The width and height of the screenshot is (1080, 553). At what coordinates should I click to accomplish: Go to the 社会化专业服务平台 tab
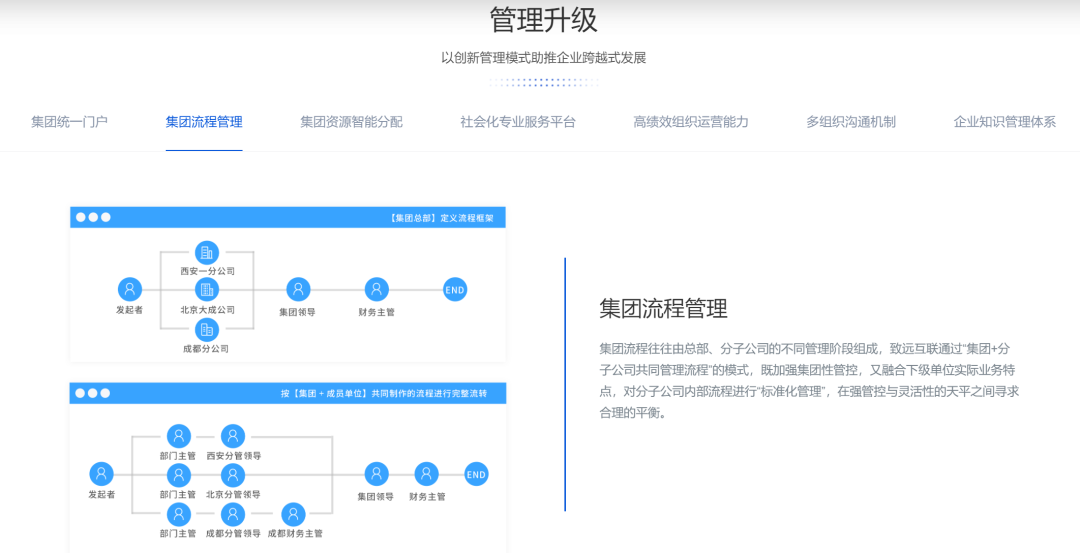(518, 123)
